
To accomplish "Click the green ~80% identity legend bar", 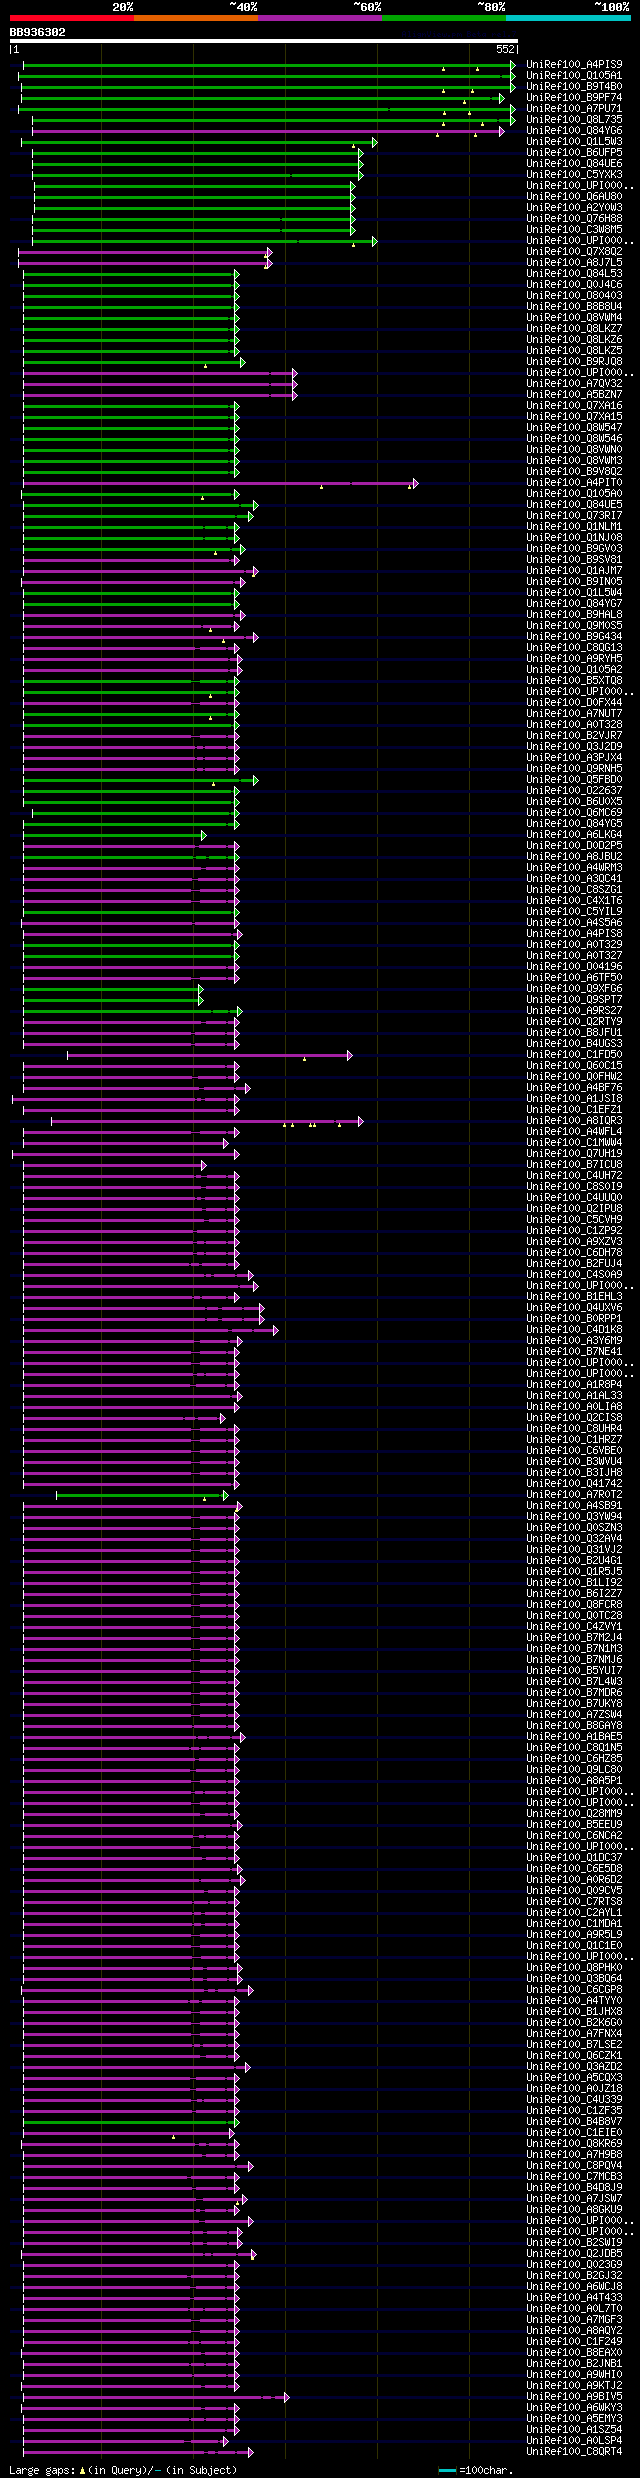I will tap(443, 18).
